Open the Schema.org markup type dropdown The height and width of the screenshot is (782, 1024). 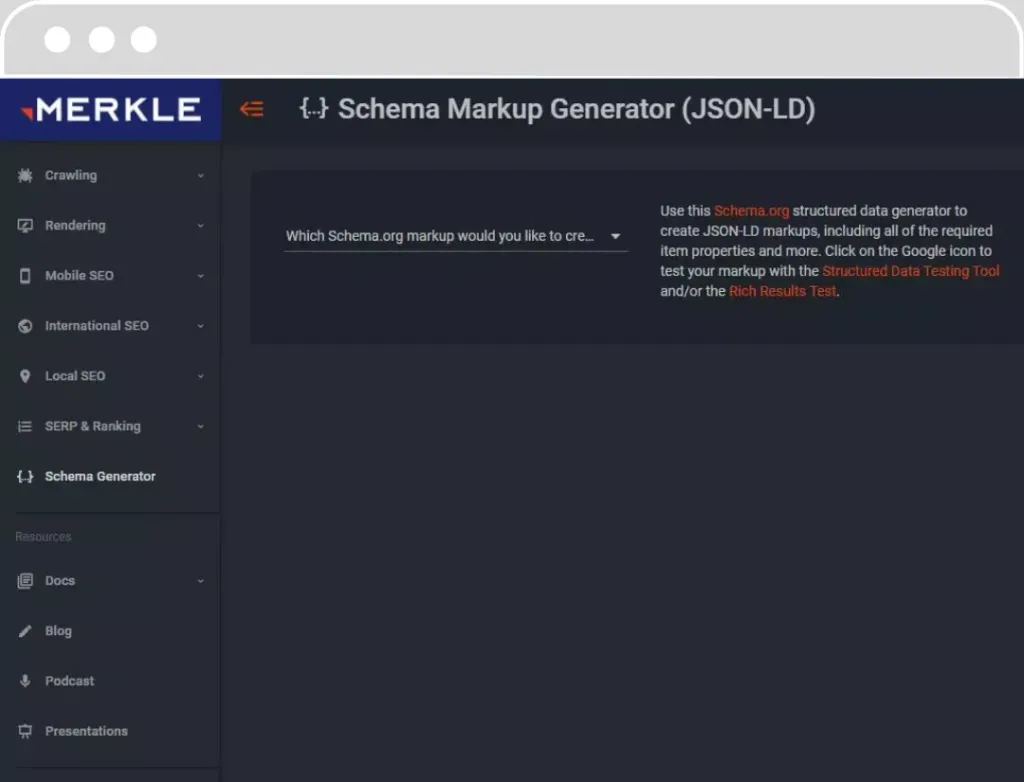point(456,236)
